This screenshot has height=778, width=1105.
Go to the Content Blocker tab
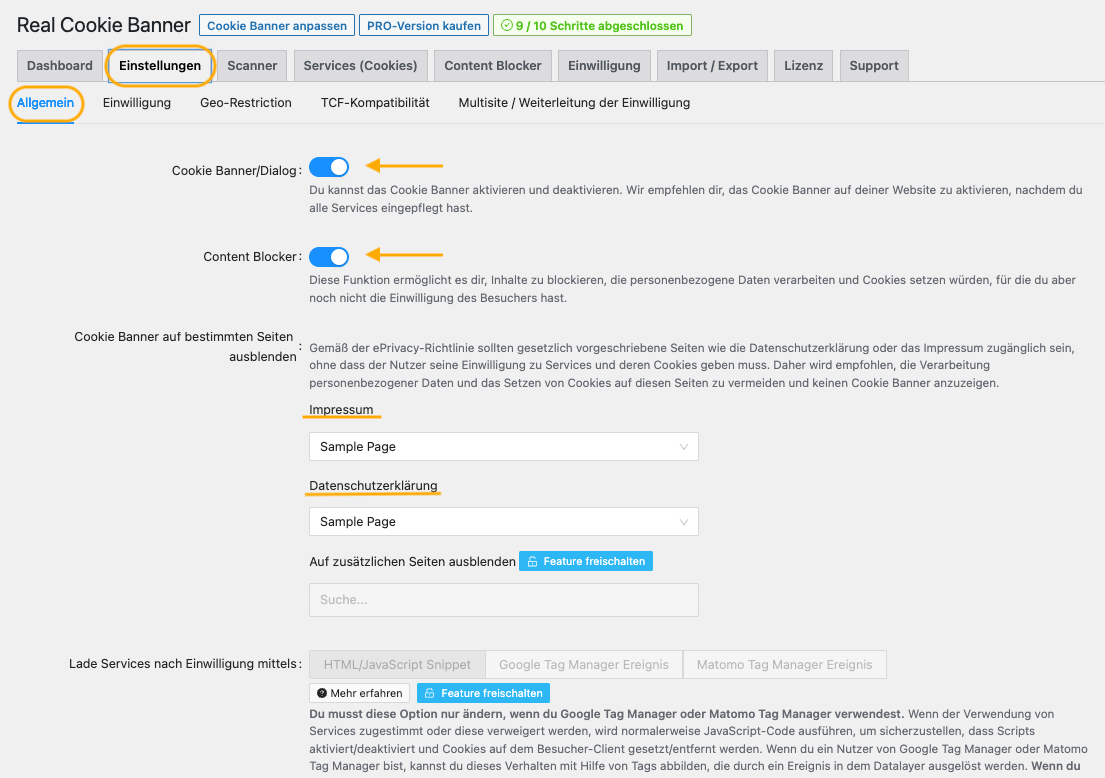(x=493, y=66)
